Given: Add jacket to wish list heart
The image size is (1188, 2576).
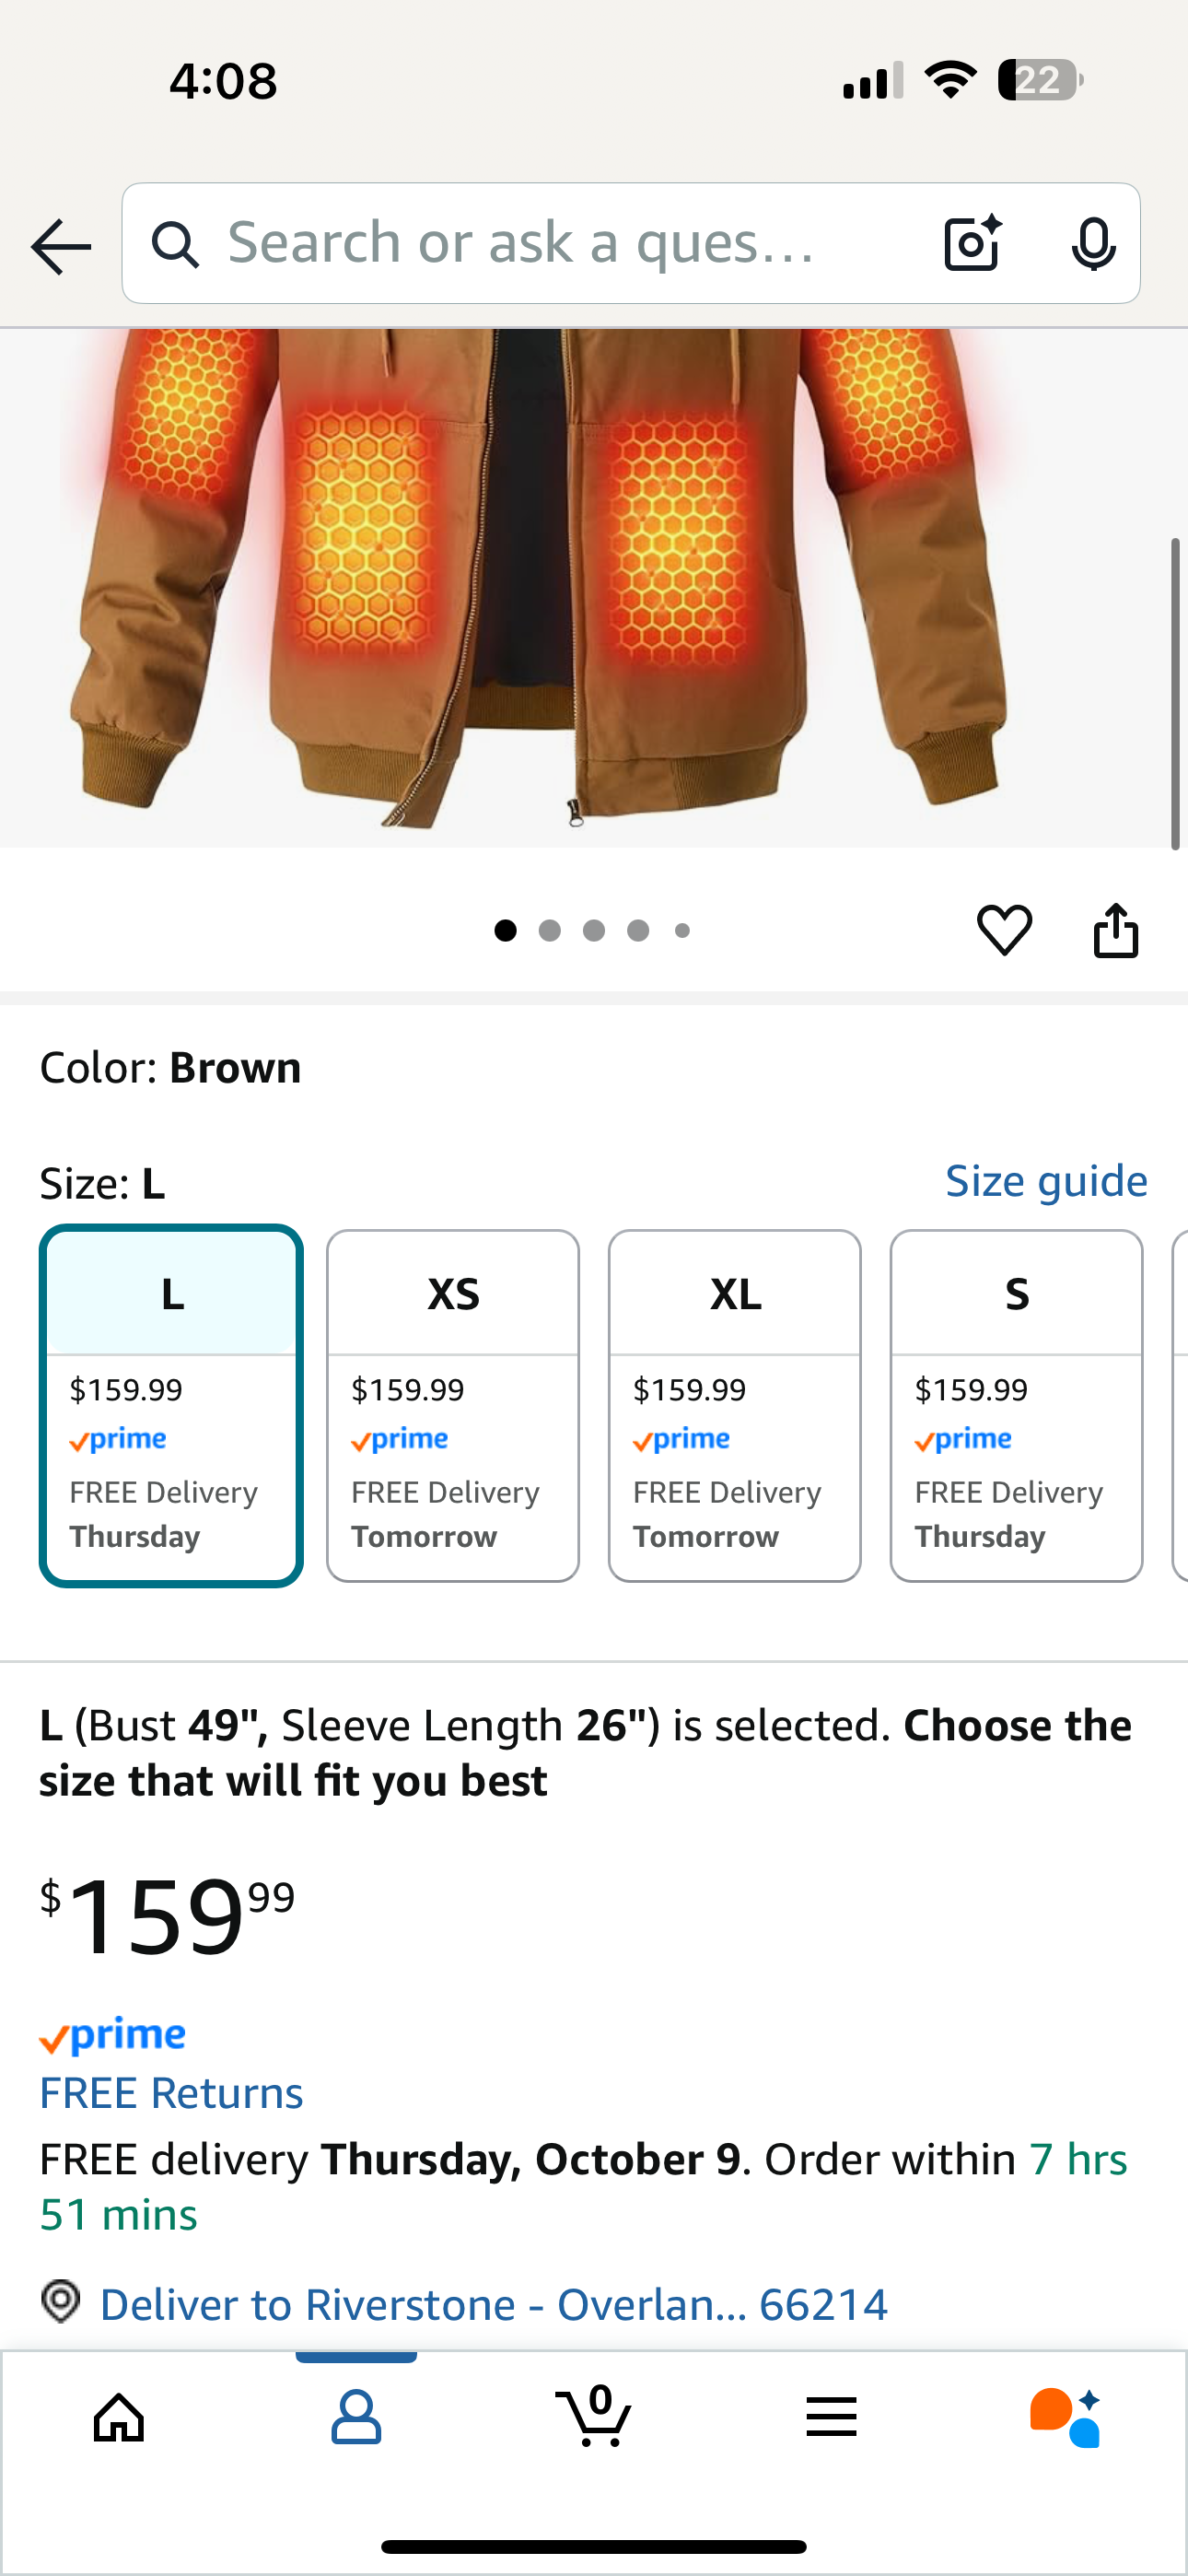Looking at the screenshot, I should 1004,930.
